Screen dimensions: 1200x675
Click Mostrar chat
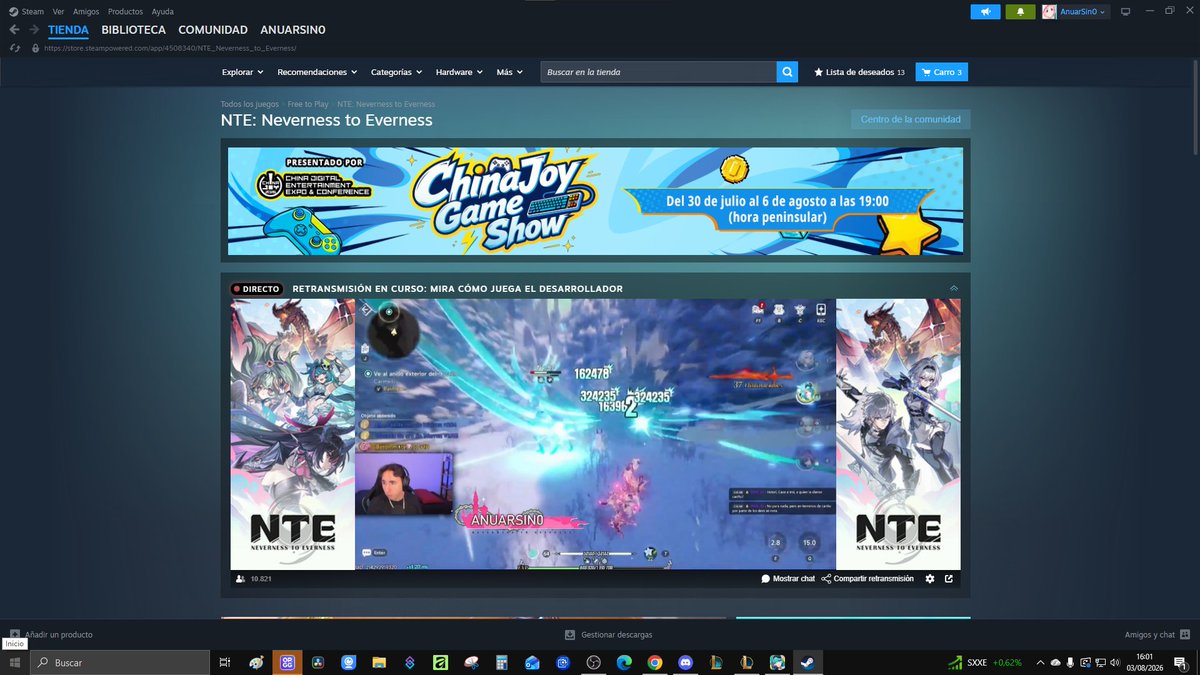point(788,579)
